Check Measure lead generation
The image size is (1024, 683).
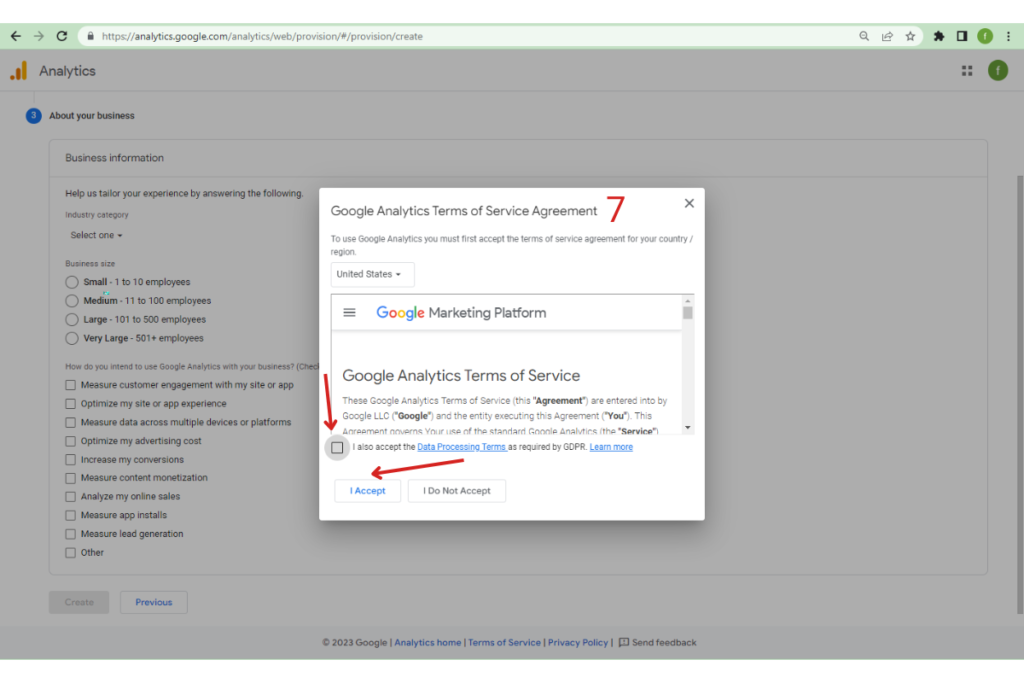71,534
